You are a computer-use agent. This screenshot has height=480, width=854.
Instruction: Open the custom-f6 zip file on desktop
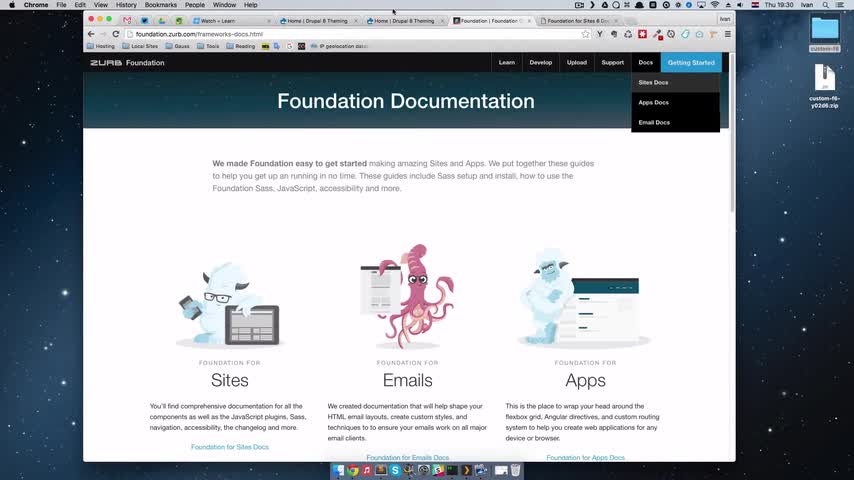click(x=825, y=86)
